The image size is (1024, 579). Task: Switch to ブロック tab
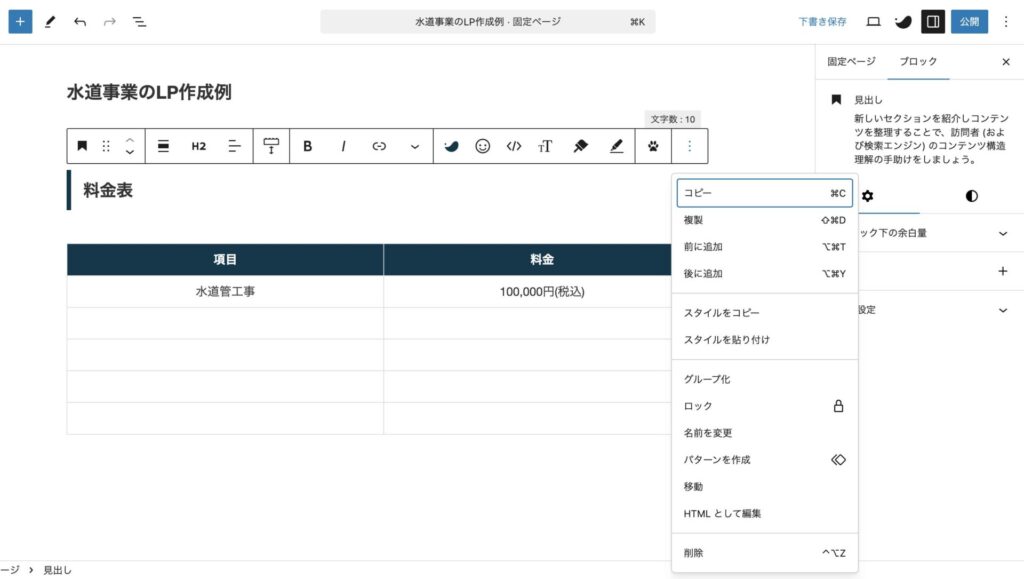tap(918, 61)
